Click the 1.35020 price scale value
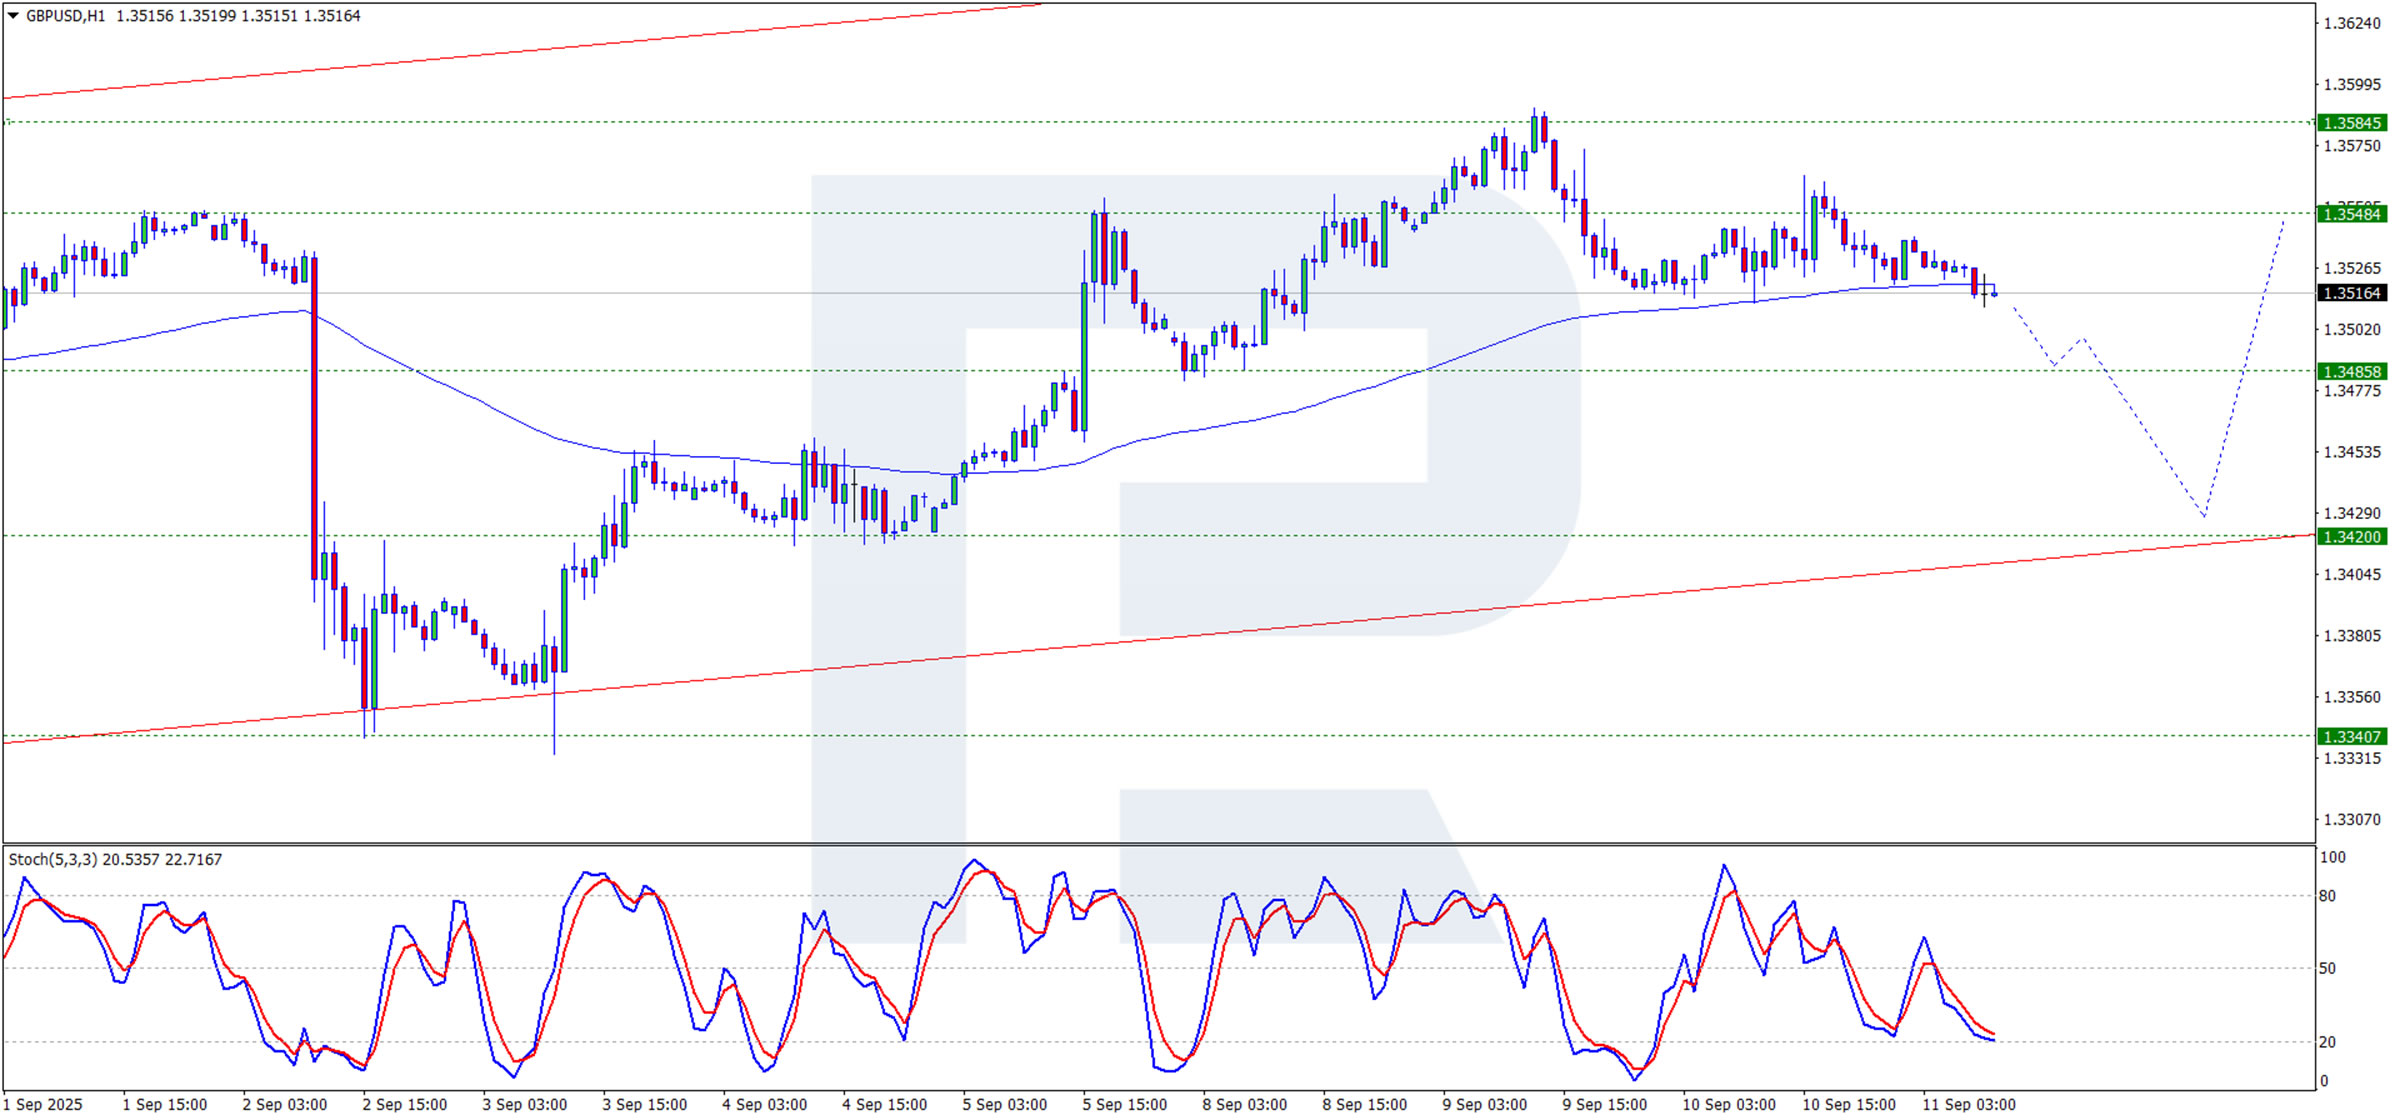Viewport: 2395px width, 1120px height. coord(2351,330)
